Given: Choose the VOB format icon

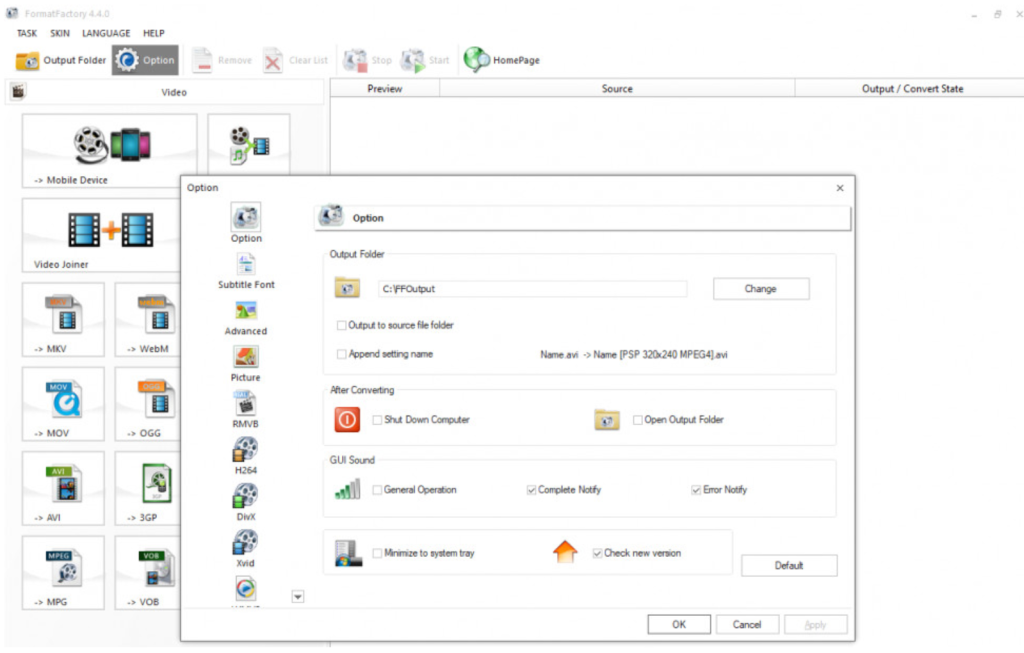Looking at the screenshot, I should point(148,573).
